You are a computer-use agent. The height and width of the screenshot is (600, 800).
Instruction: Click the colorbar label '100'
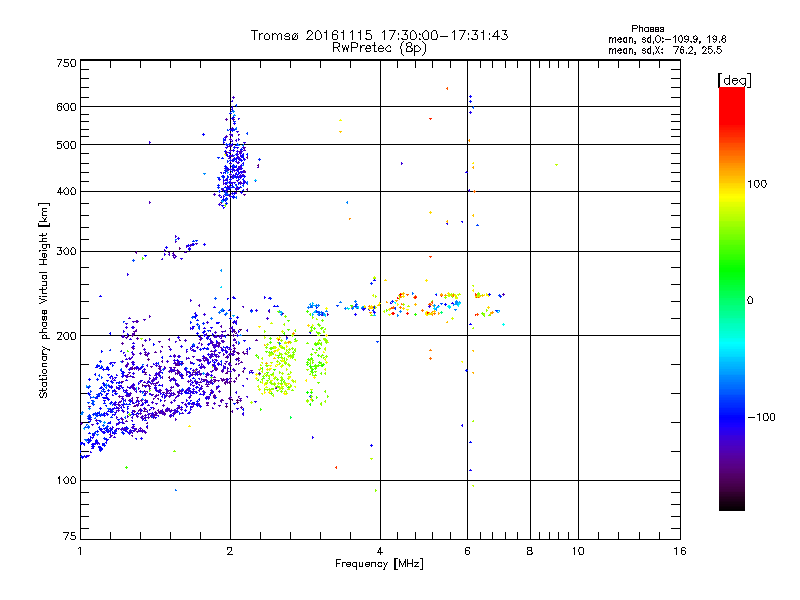[x=757, y=184]
